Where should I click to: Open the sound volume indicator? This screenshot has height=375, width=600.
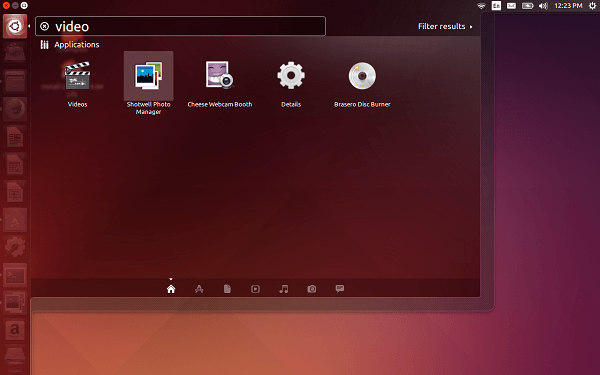(x=543, y=6)
